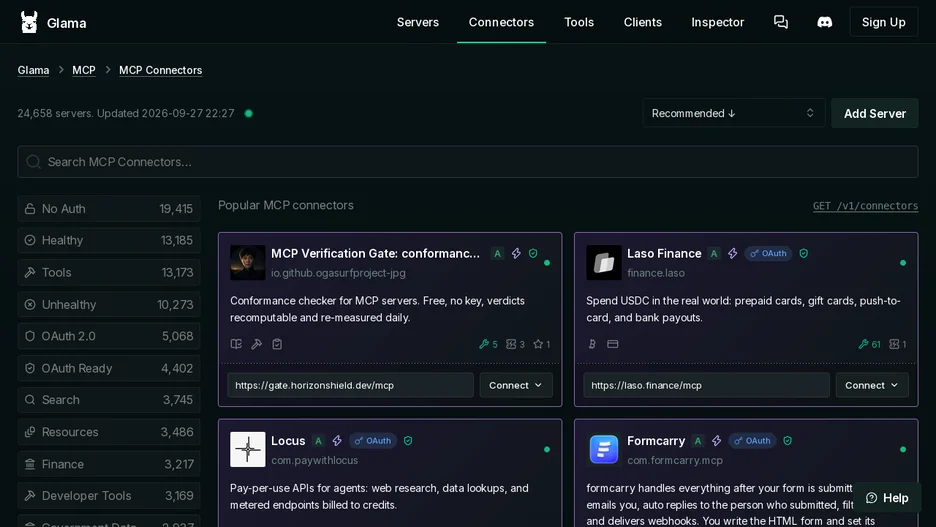Click the A grade badge on MCP Verification Gate card

pyautogui.click(x=497, y=254)
